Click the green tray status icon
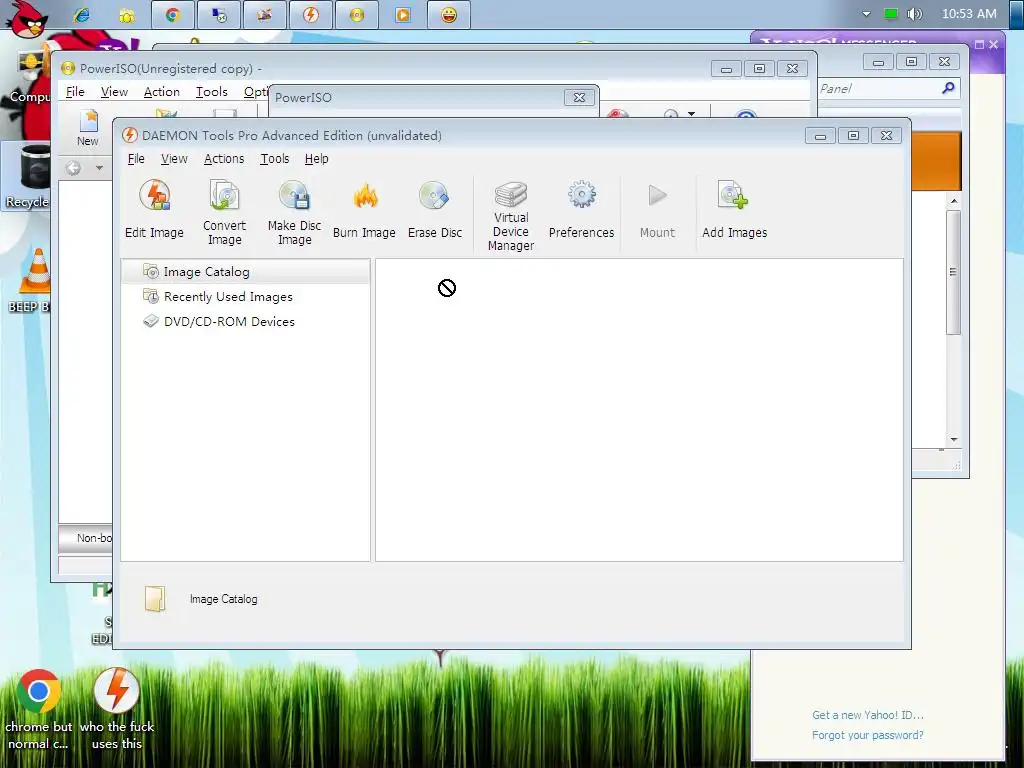 click(x=890, y=14)
